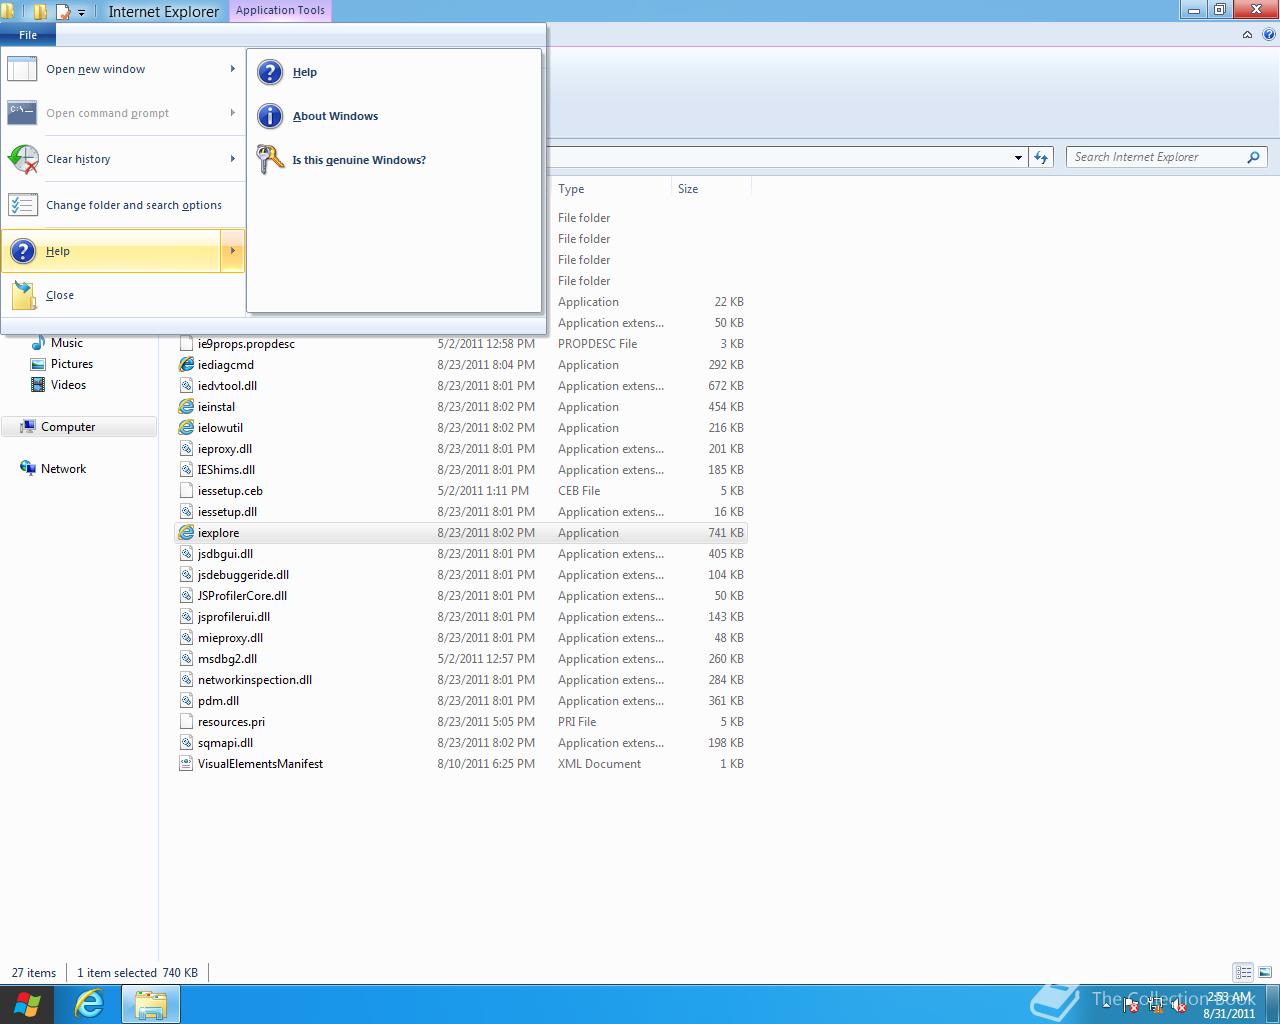Select Videos in navigation pane
Image resolution: width=1280 pixels, height=1024 pixels.
pos(68,385)
